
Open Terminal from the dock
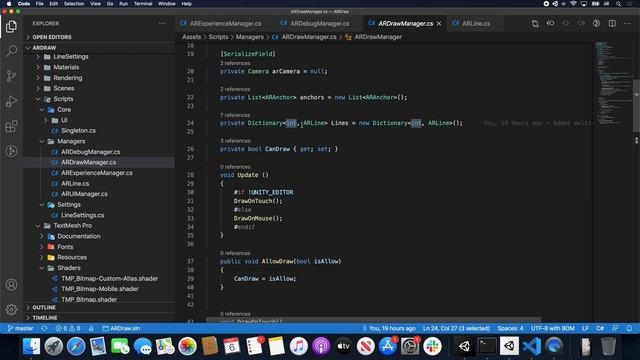(x=487, y=346)
